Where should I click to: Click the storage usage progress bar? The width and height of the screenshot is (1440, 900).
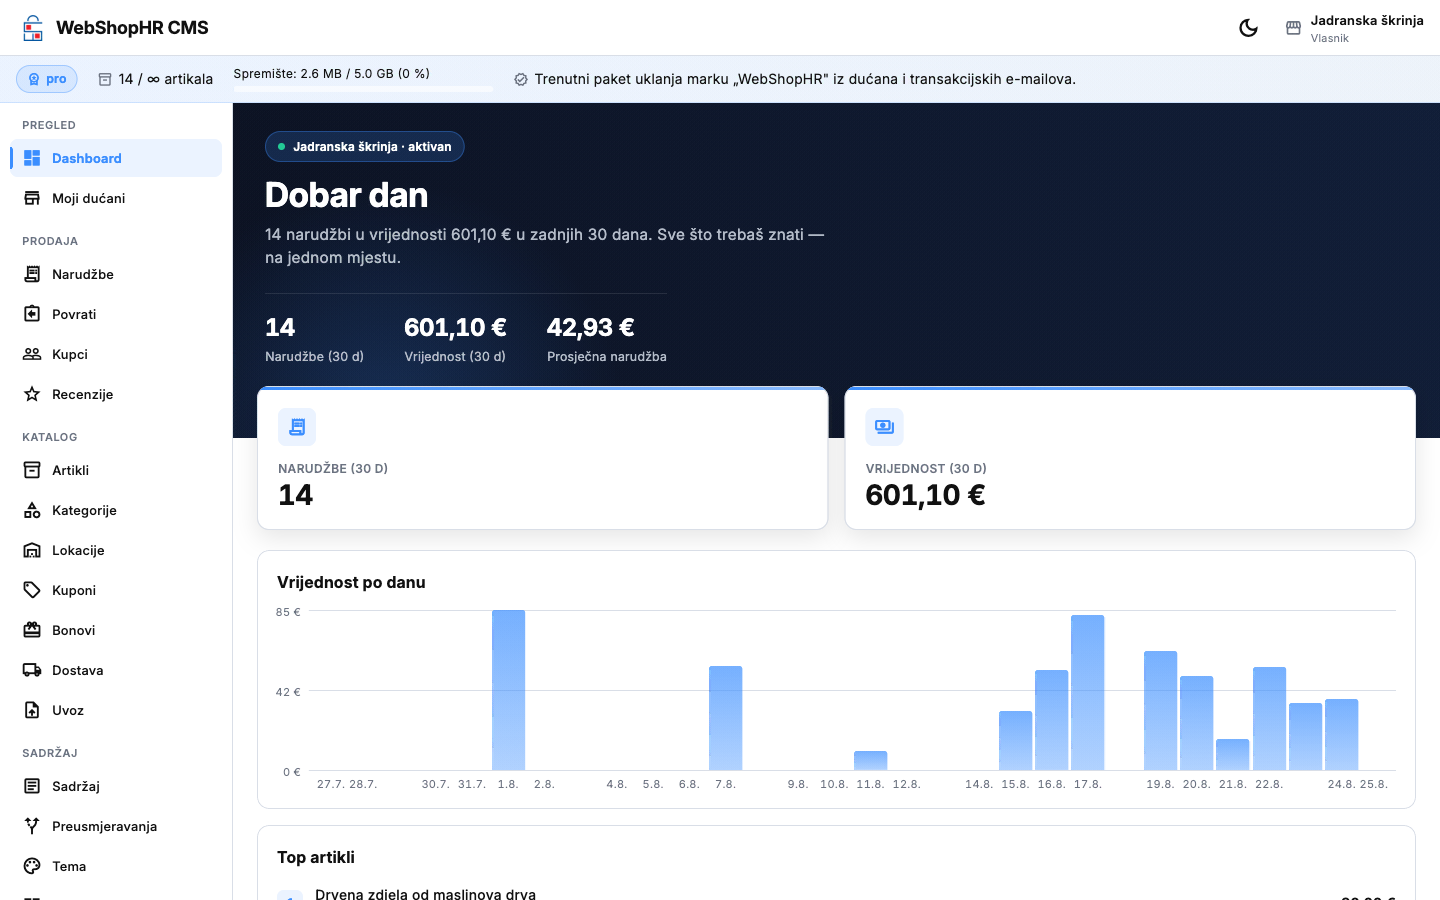tap(363, 88)
